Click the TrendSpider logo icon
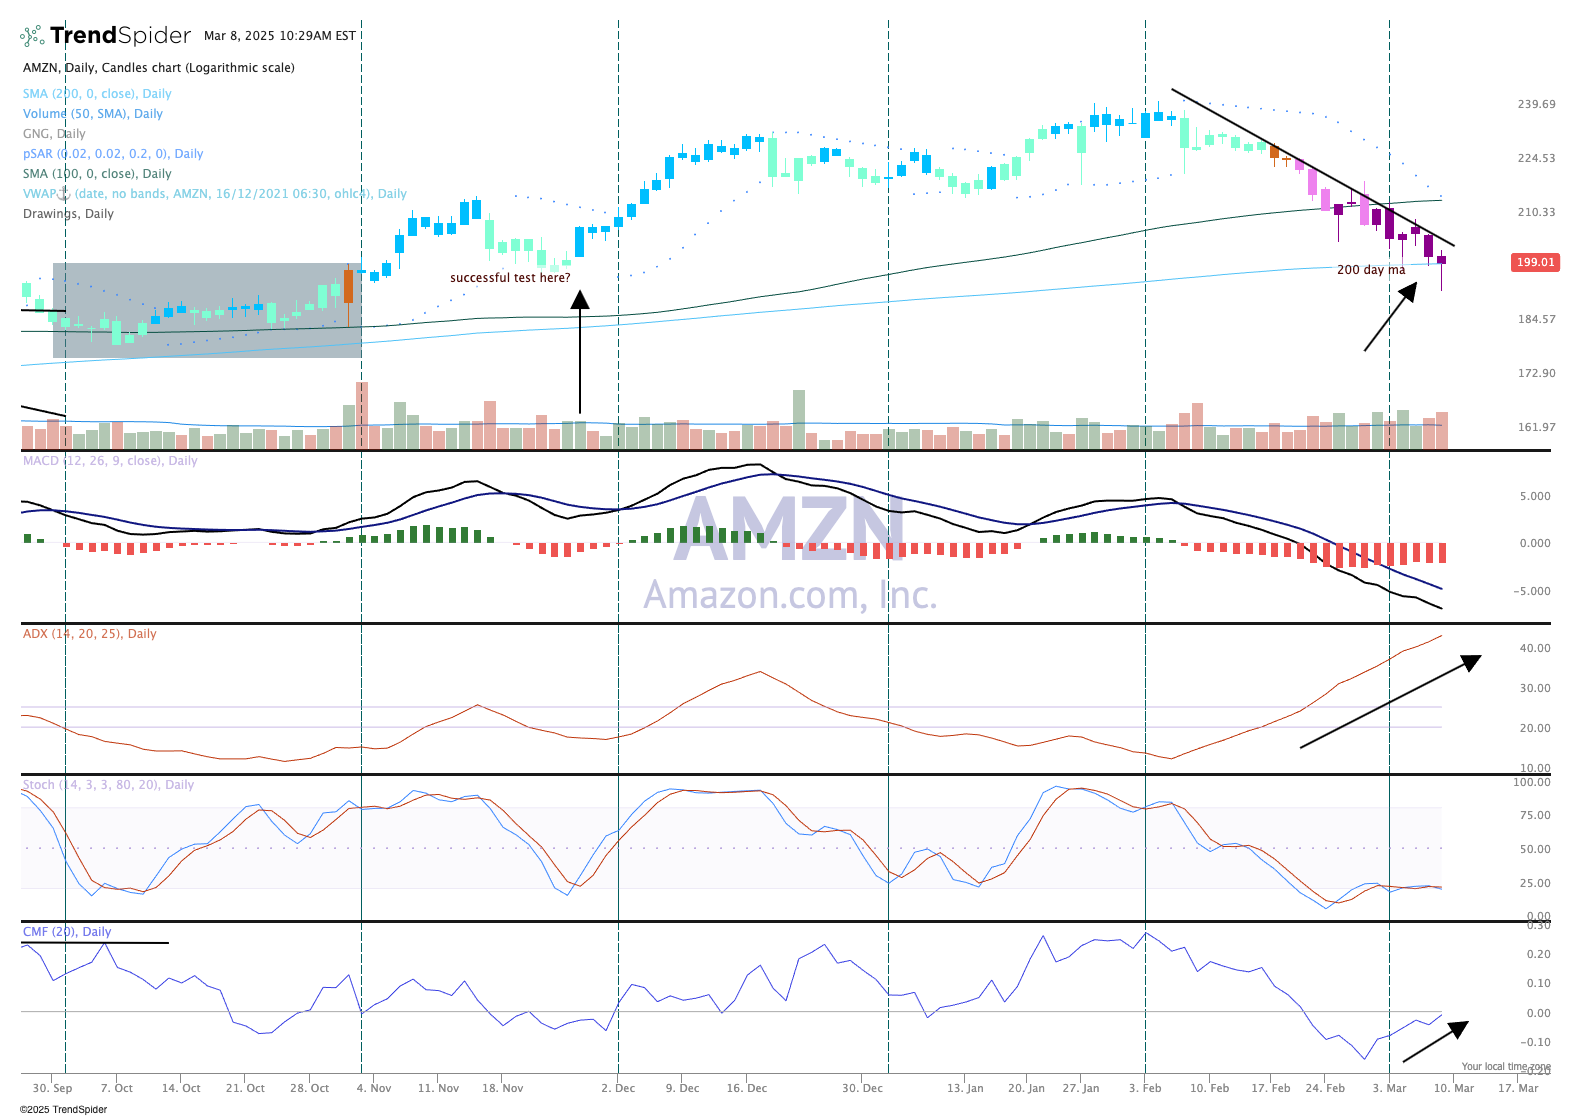Image resolution: width=1581 pixels, height=1119 pixels. (32, 36)
